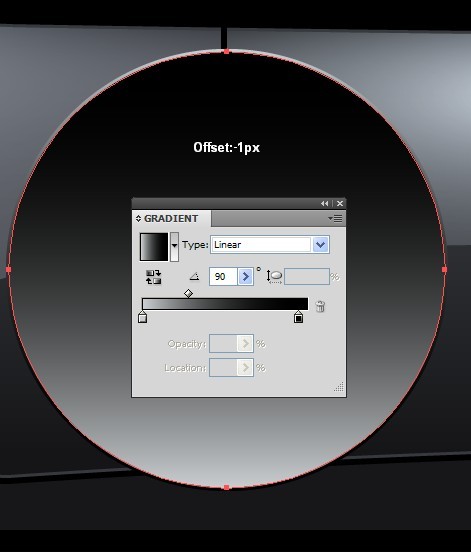Open the angle value dropdown arrow
The width and height of the screenshot is (471, 552).
[x=245, y=277]
